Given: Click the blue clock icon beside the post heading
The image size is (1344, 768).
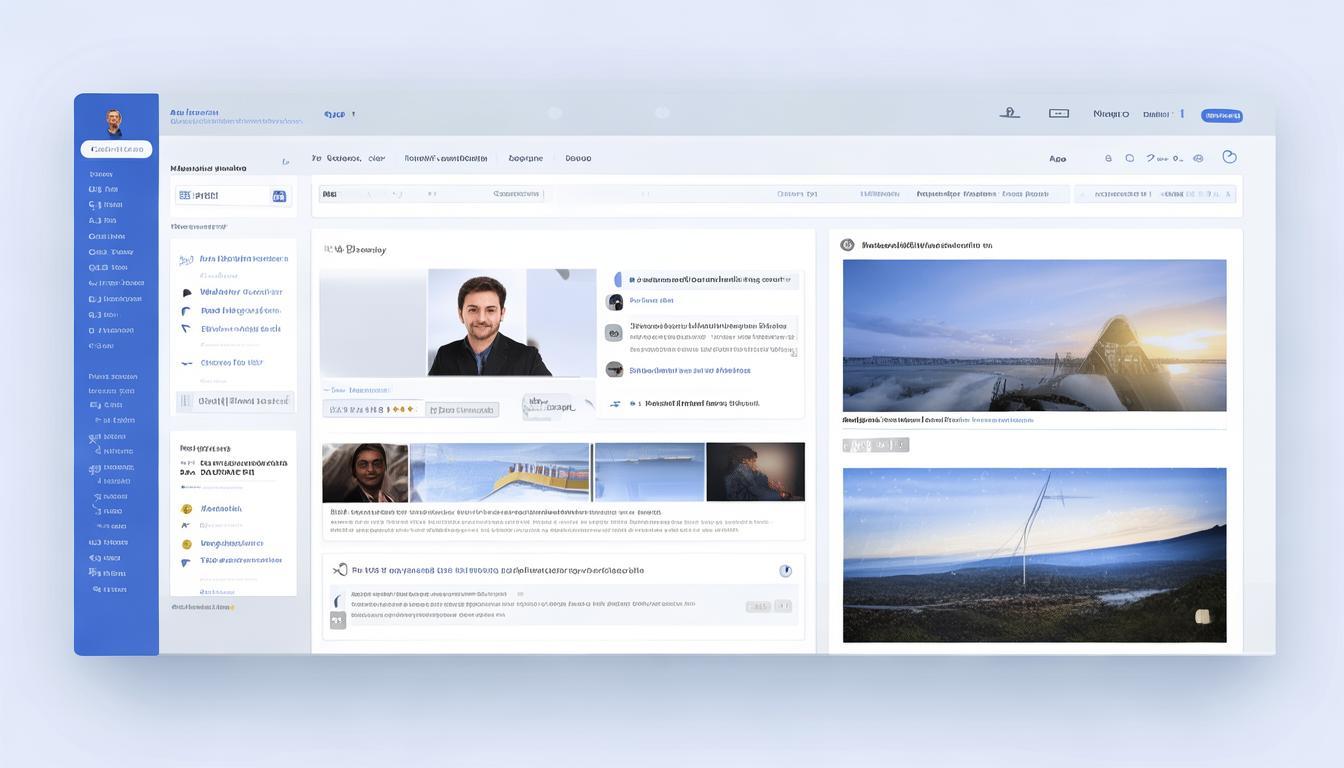Looking at the screenshot, I should [x=785, y=571].
